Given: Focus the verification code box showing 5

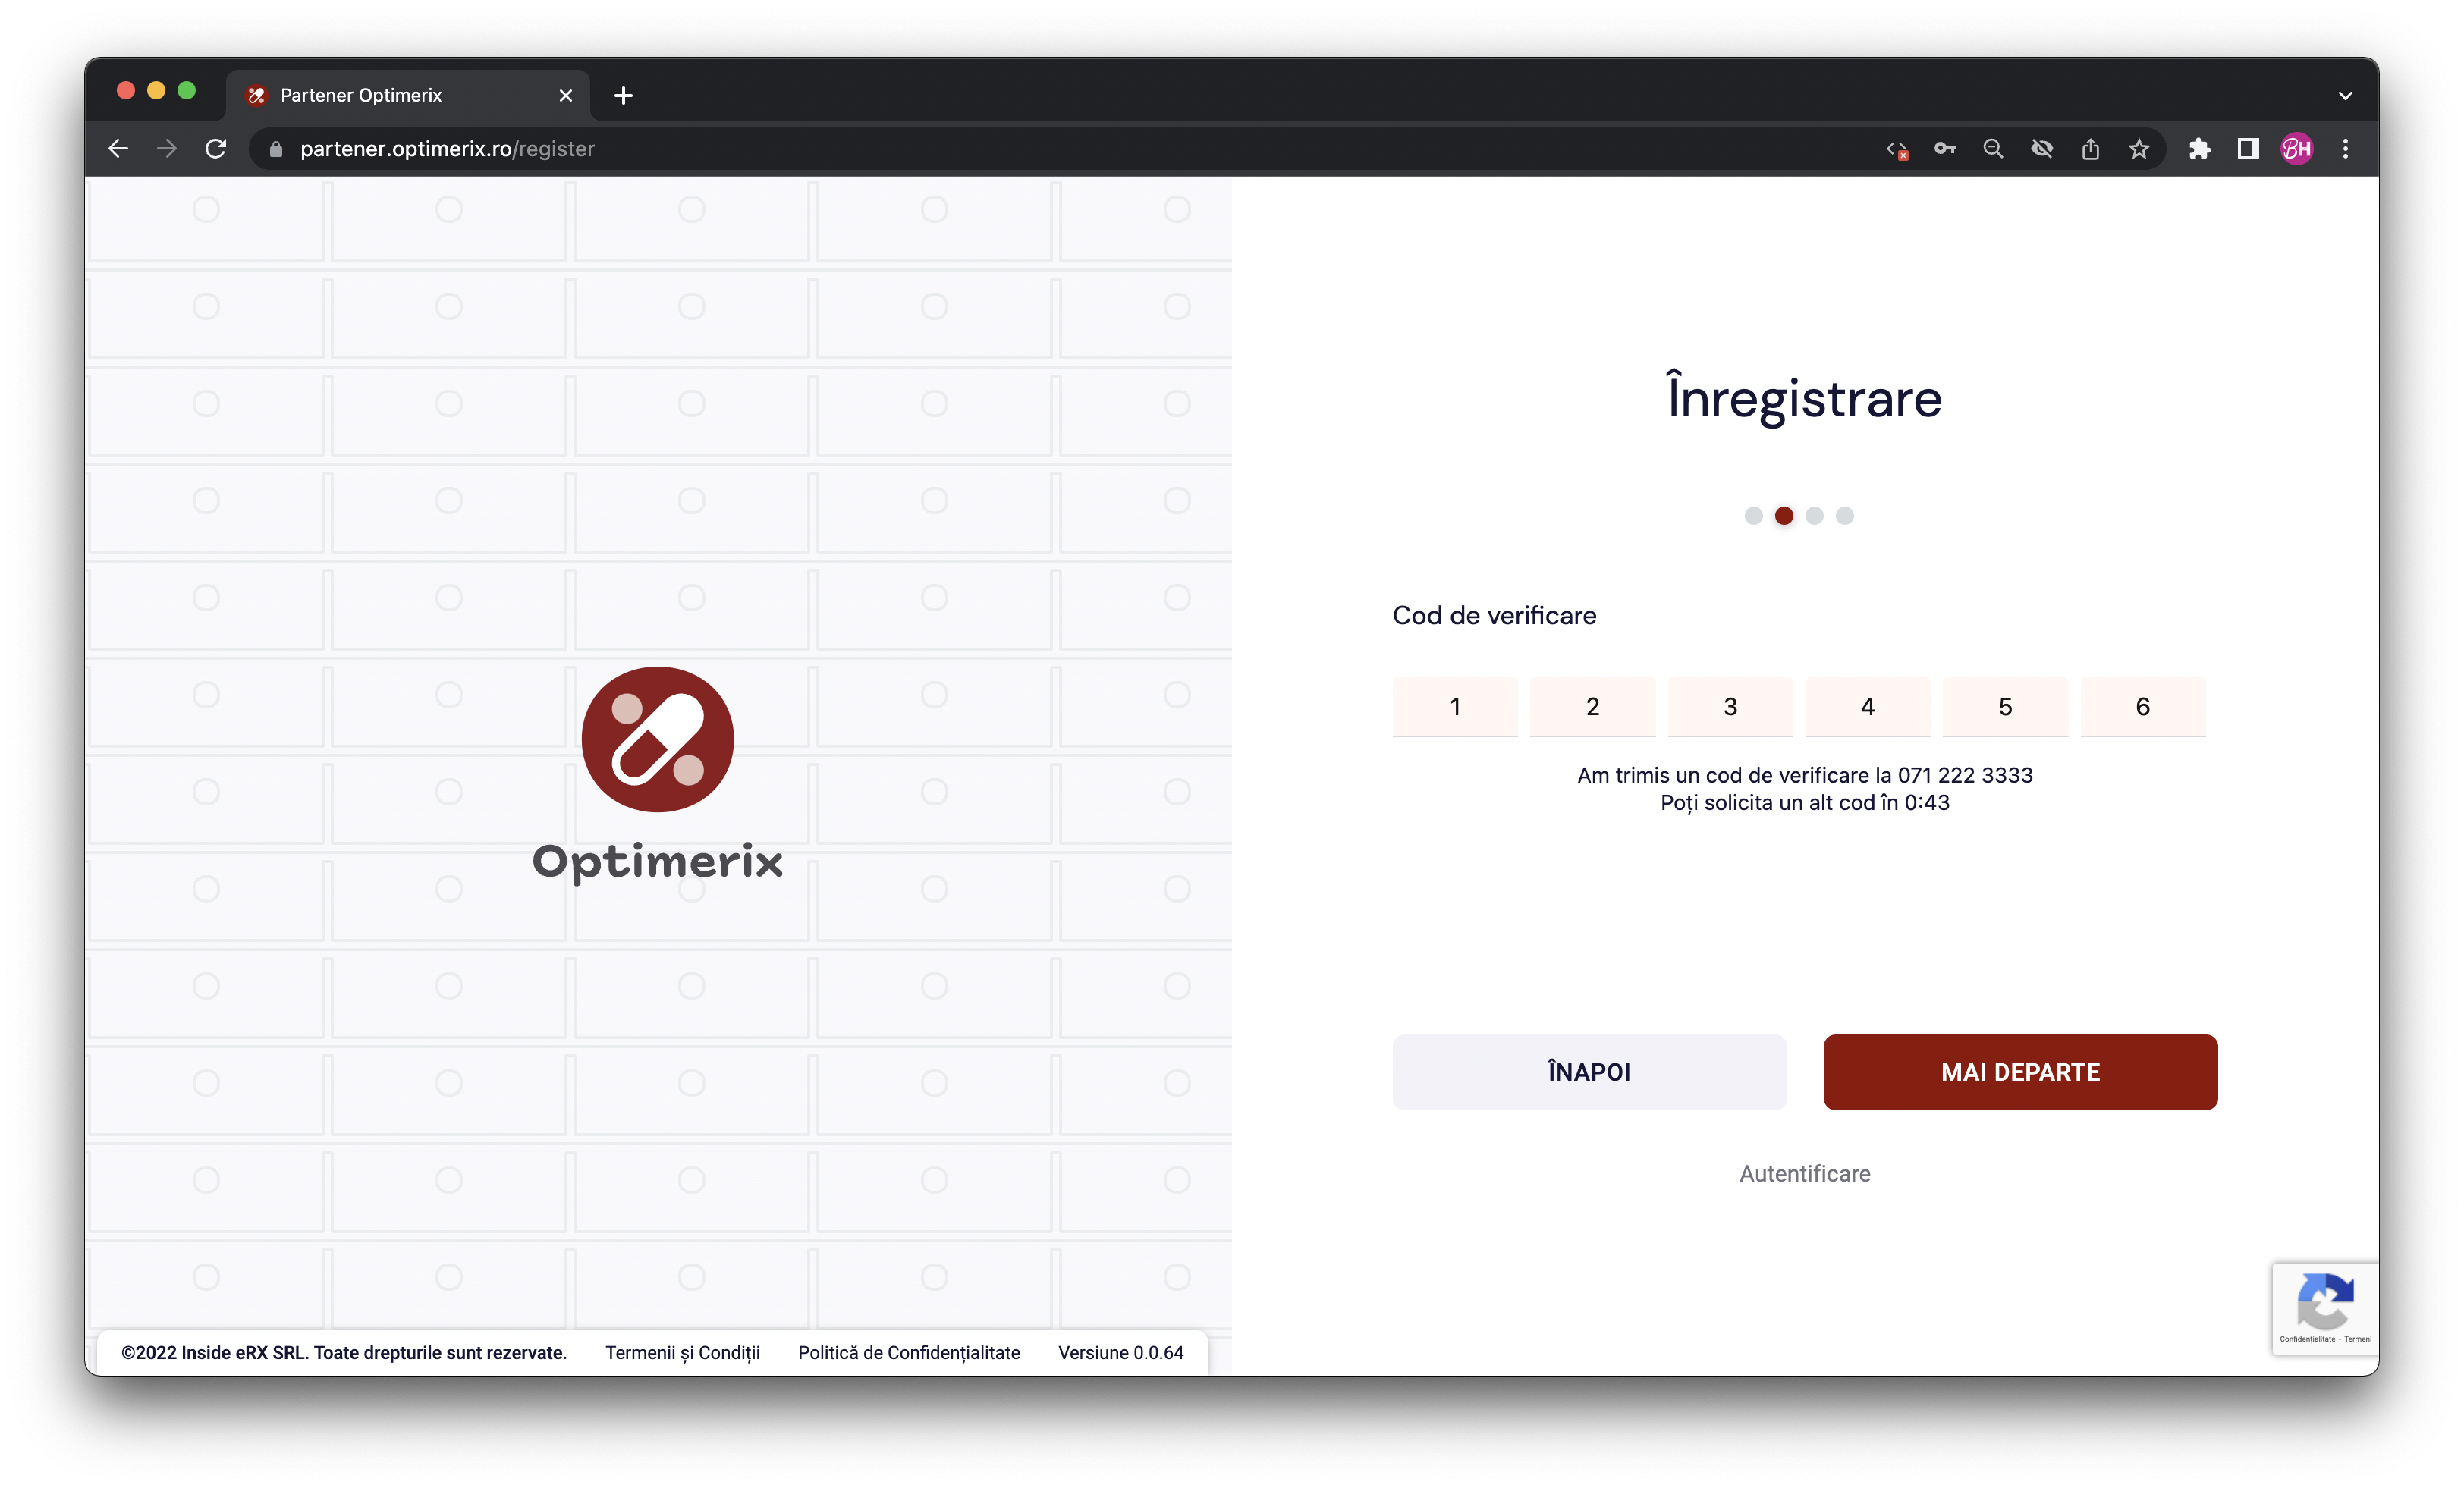Looking at the screenshot, I should click(x=2005, y=707).
